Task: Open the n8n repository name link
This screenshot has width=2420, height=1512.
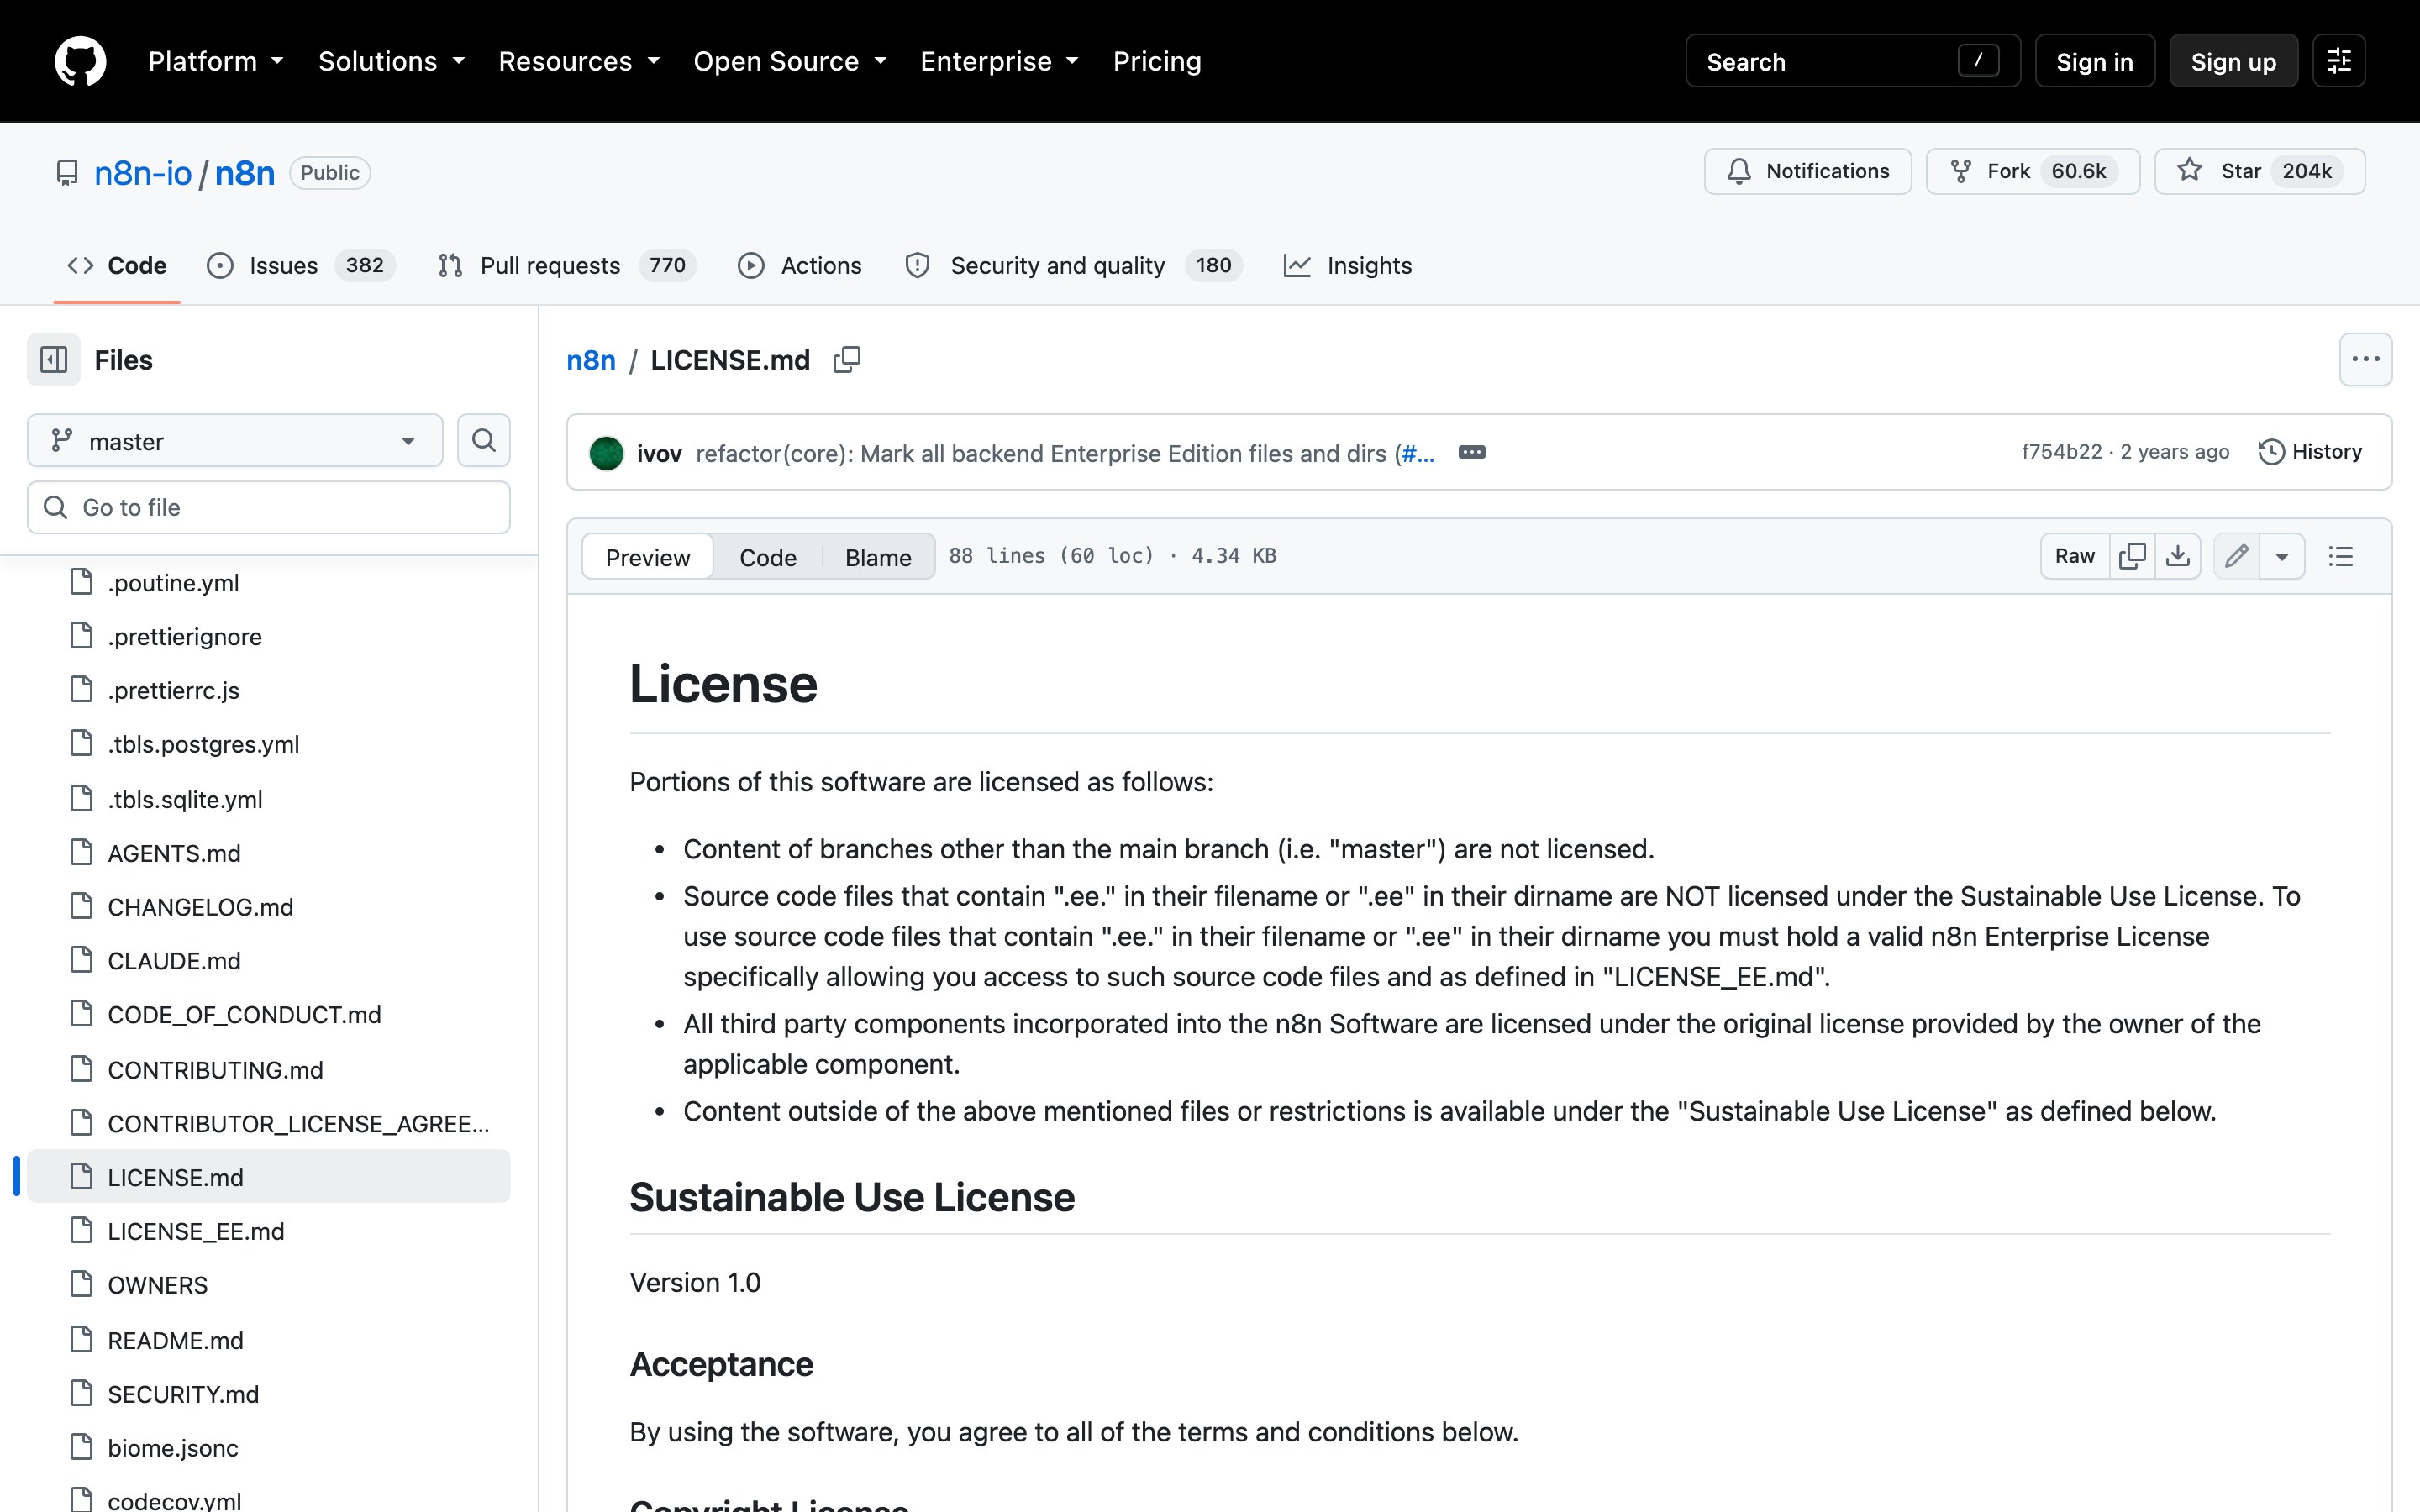Action: [x=244, y=173]
